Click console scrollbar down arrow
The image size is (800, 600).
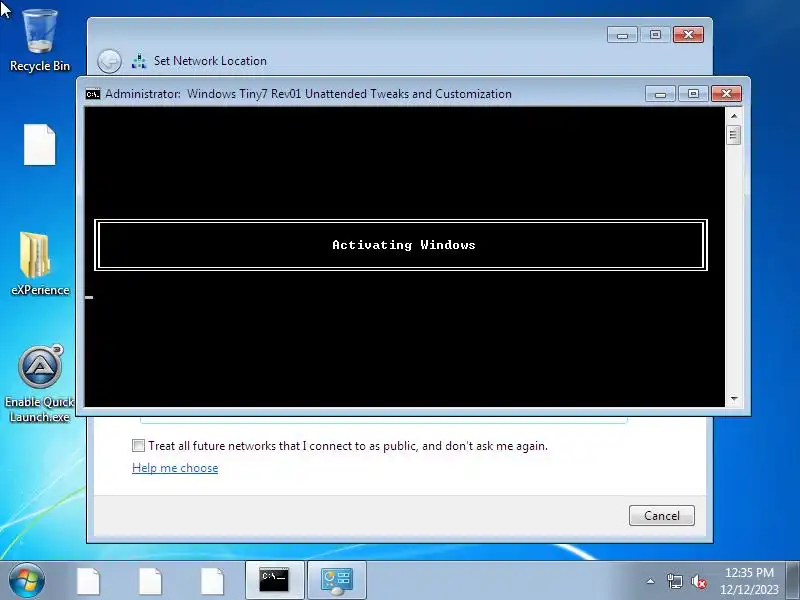pyautogui.click(x=734, y=398)
